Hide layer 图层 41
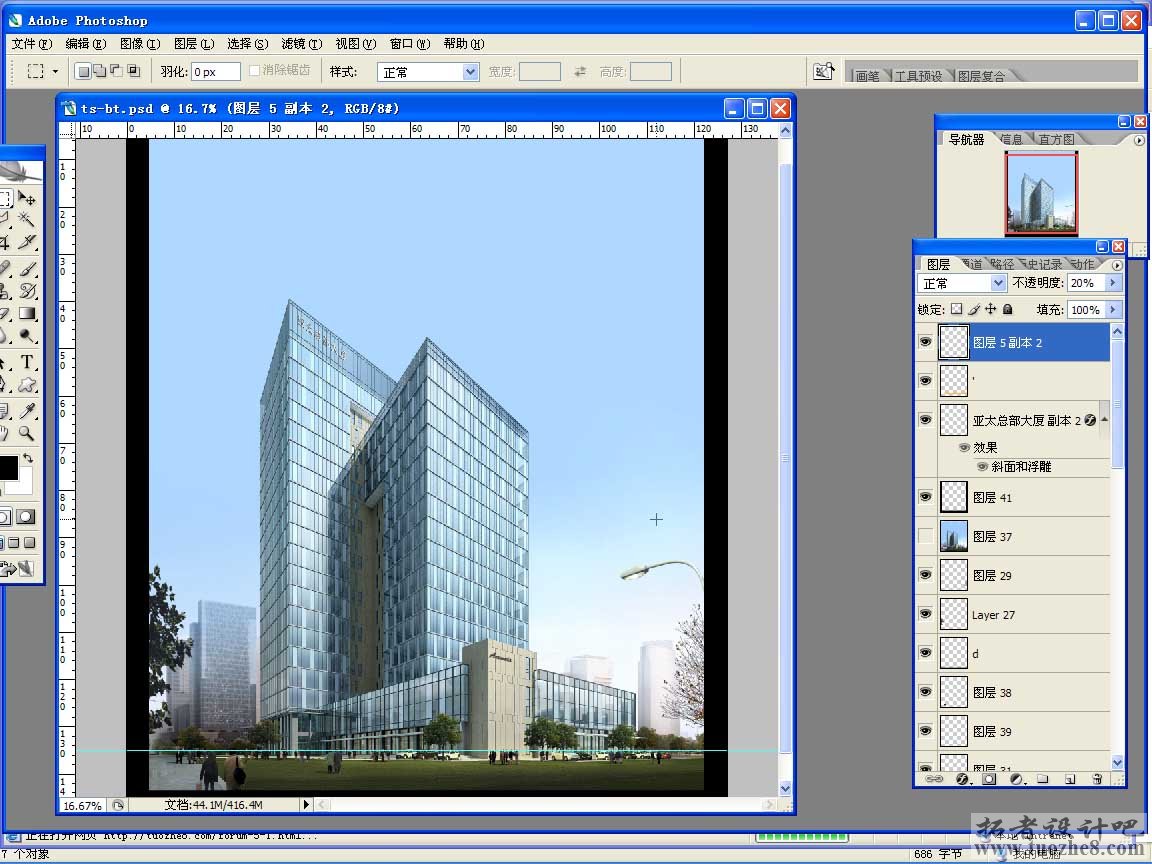Viewport: 1152px width, 864px height. click(x=926, y=497)
